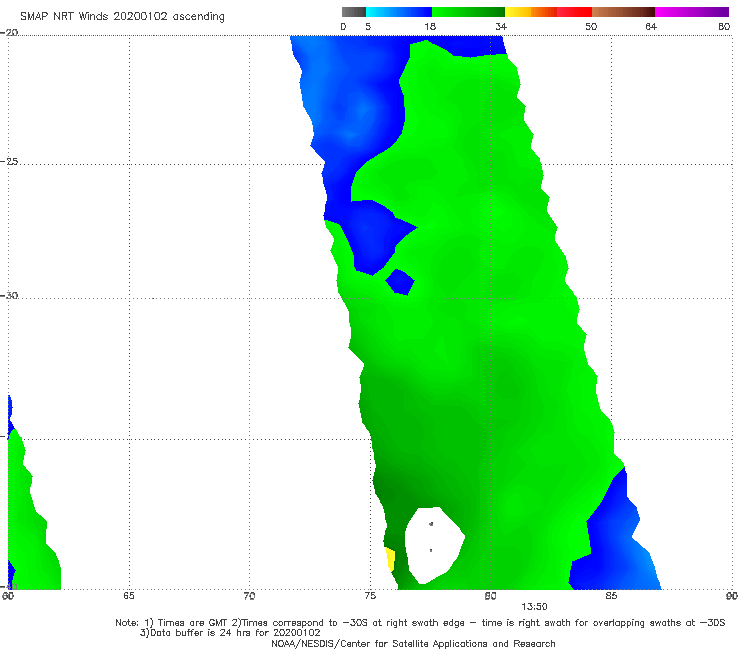This screenshot has height=650, width=740.
Task: Click the 'Note: 1) Times are GMT' line
Action: [420, 623]
